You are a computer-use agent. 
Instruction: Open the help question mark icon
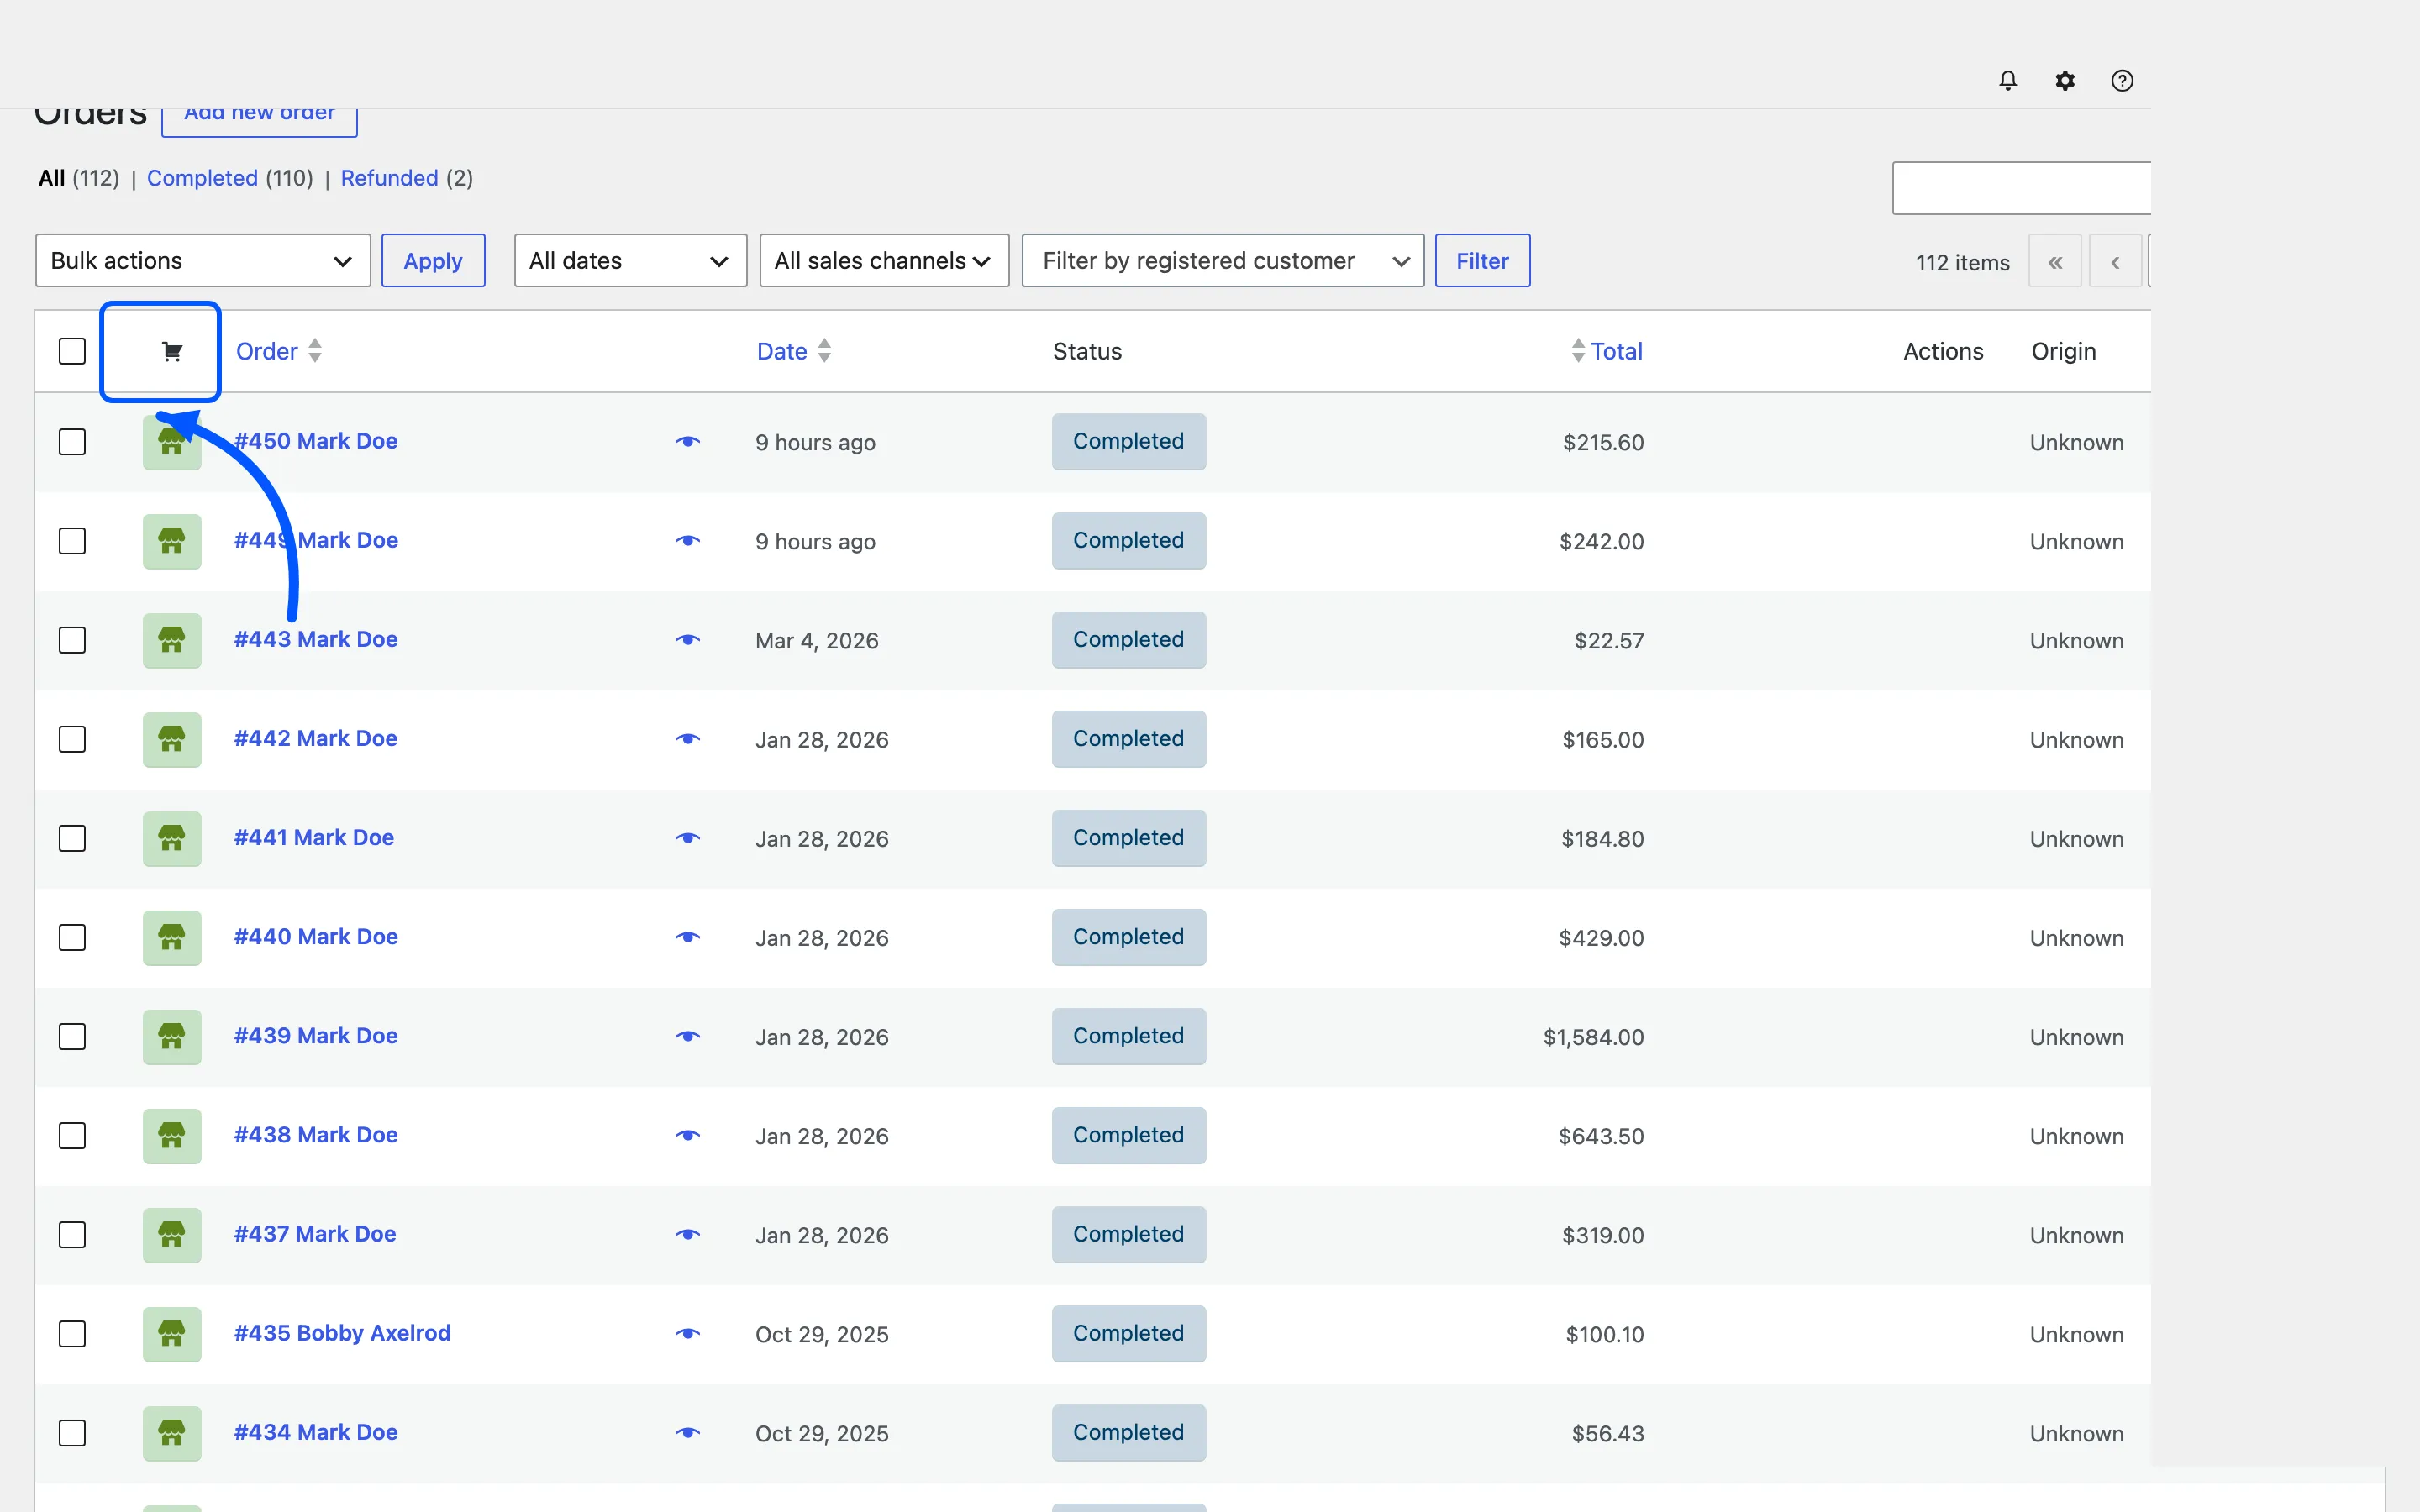pyautogui.click(x=2122, y=80)
